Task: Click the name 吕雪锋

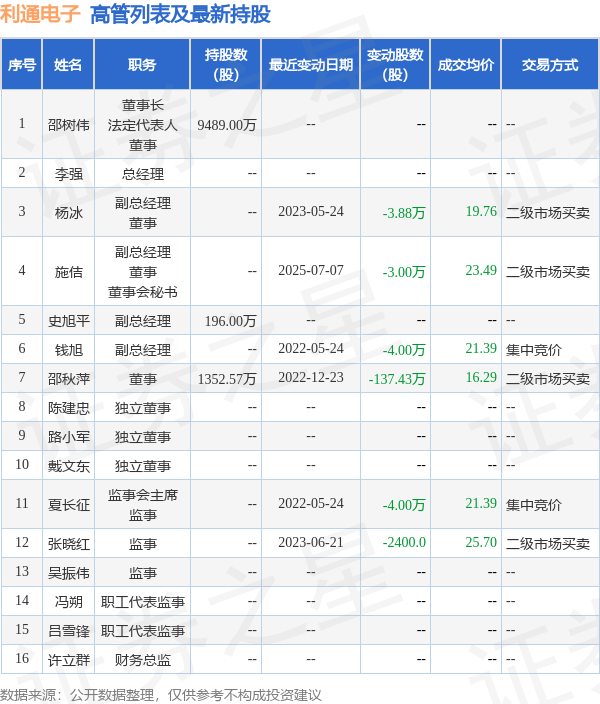Action: pos(69,631)
